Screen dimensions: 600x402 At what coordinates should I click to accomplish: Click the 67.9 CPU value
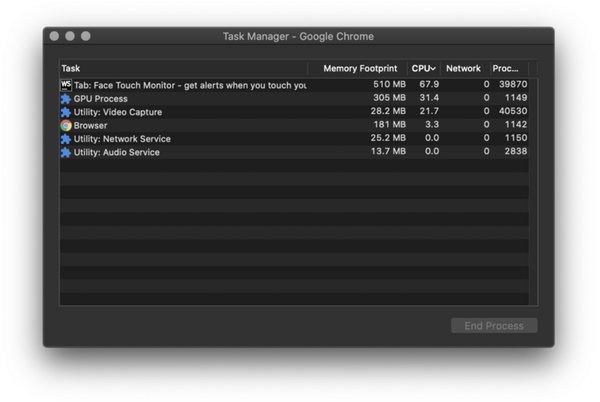tap(429, 84)
